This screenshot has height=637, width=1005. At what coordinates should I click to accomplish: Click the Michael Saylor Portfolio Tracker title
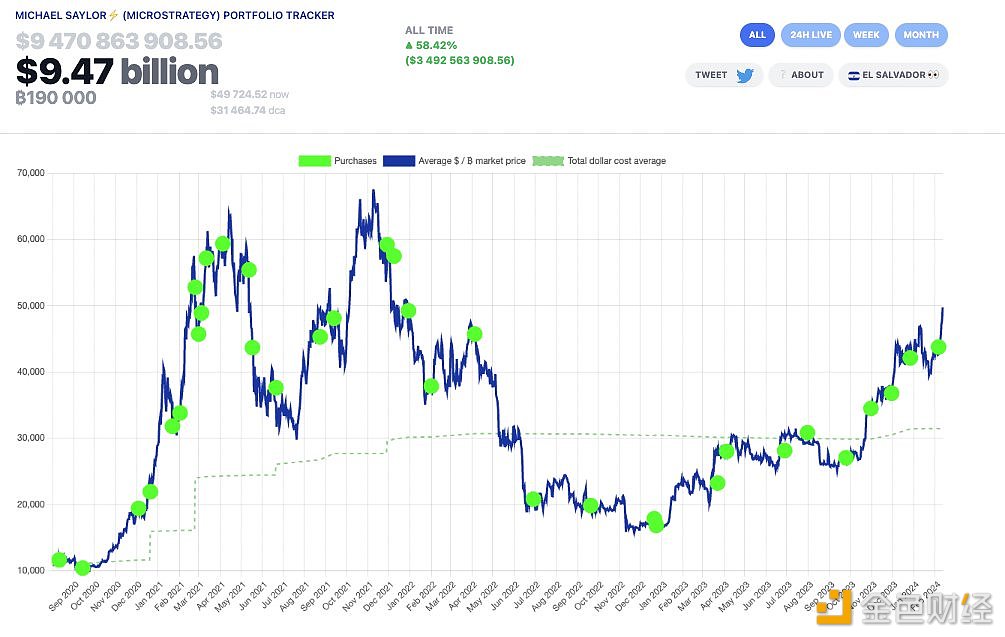tap(174, 15)
